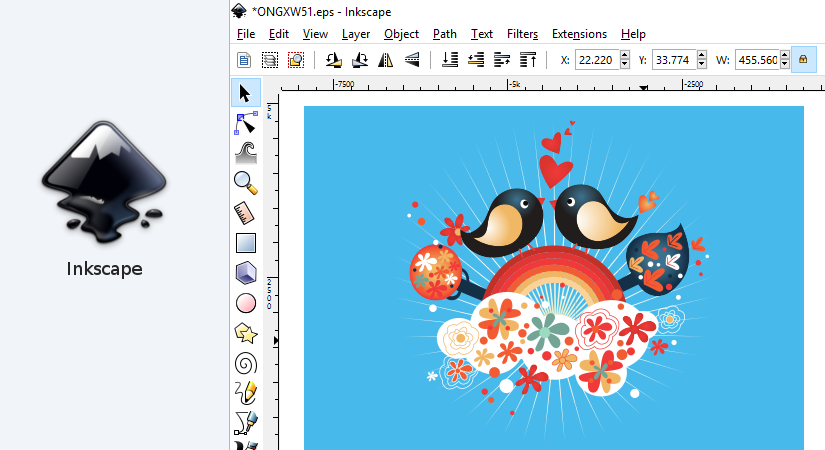Pick the Measure ruler tool
The width and height of the screenshot is (825, 450).
[245, 212]
